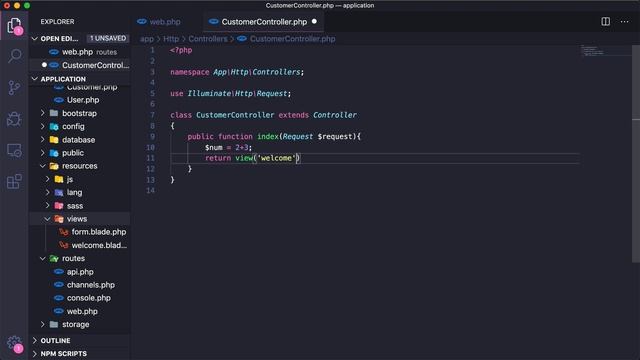Collapse the resources folder
Image resolution: width=640 pixels, height=360 pixels.
[42, 166]
